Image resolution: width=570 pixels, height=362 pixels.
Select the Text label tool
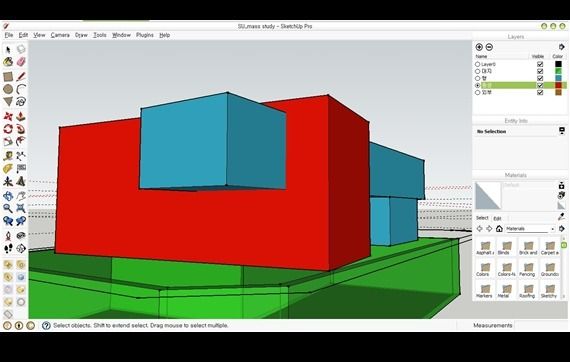point(21,169)
